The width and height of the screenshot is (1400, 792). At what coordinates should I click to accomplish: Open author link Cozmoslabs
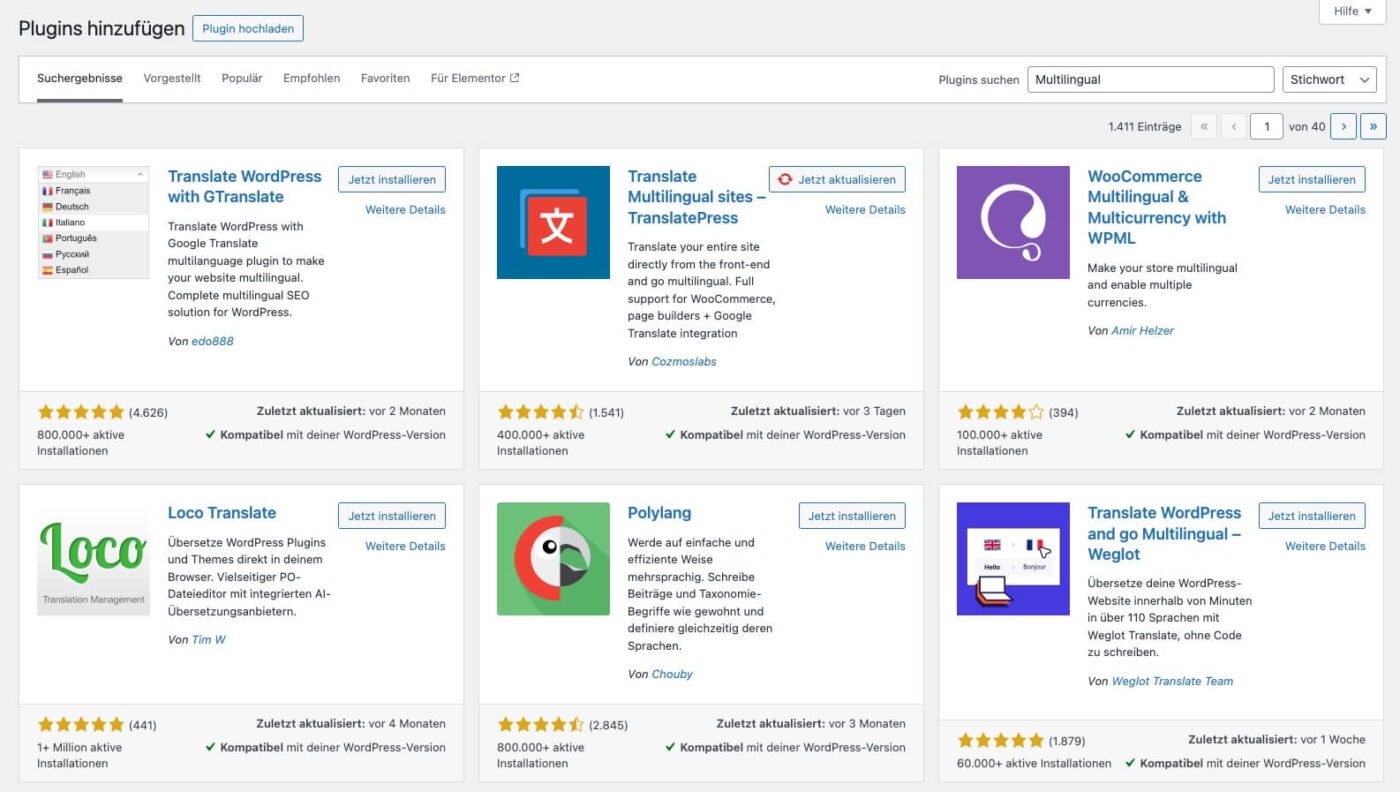684,362
